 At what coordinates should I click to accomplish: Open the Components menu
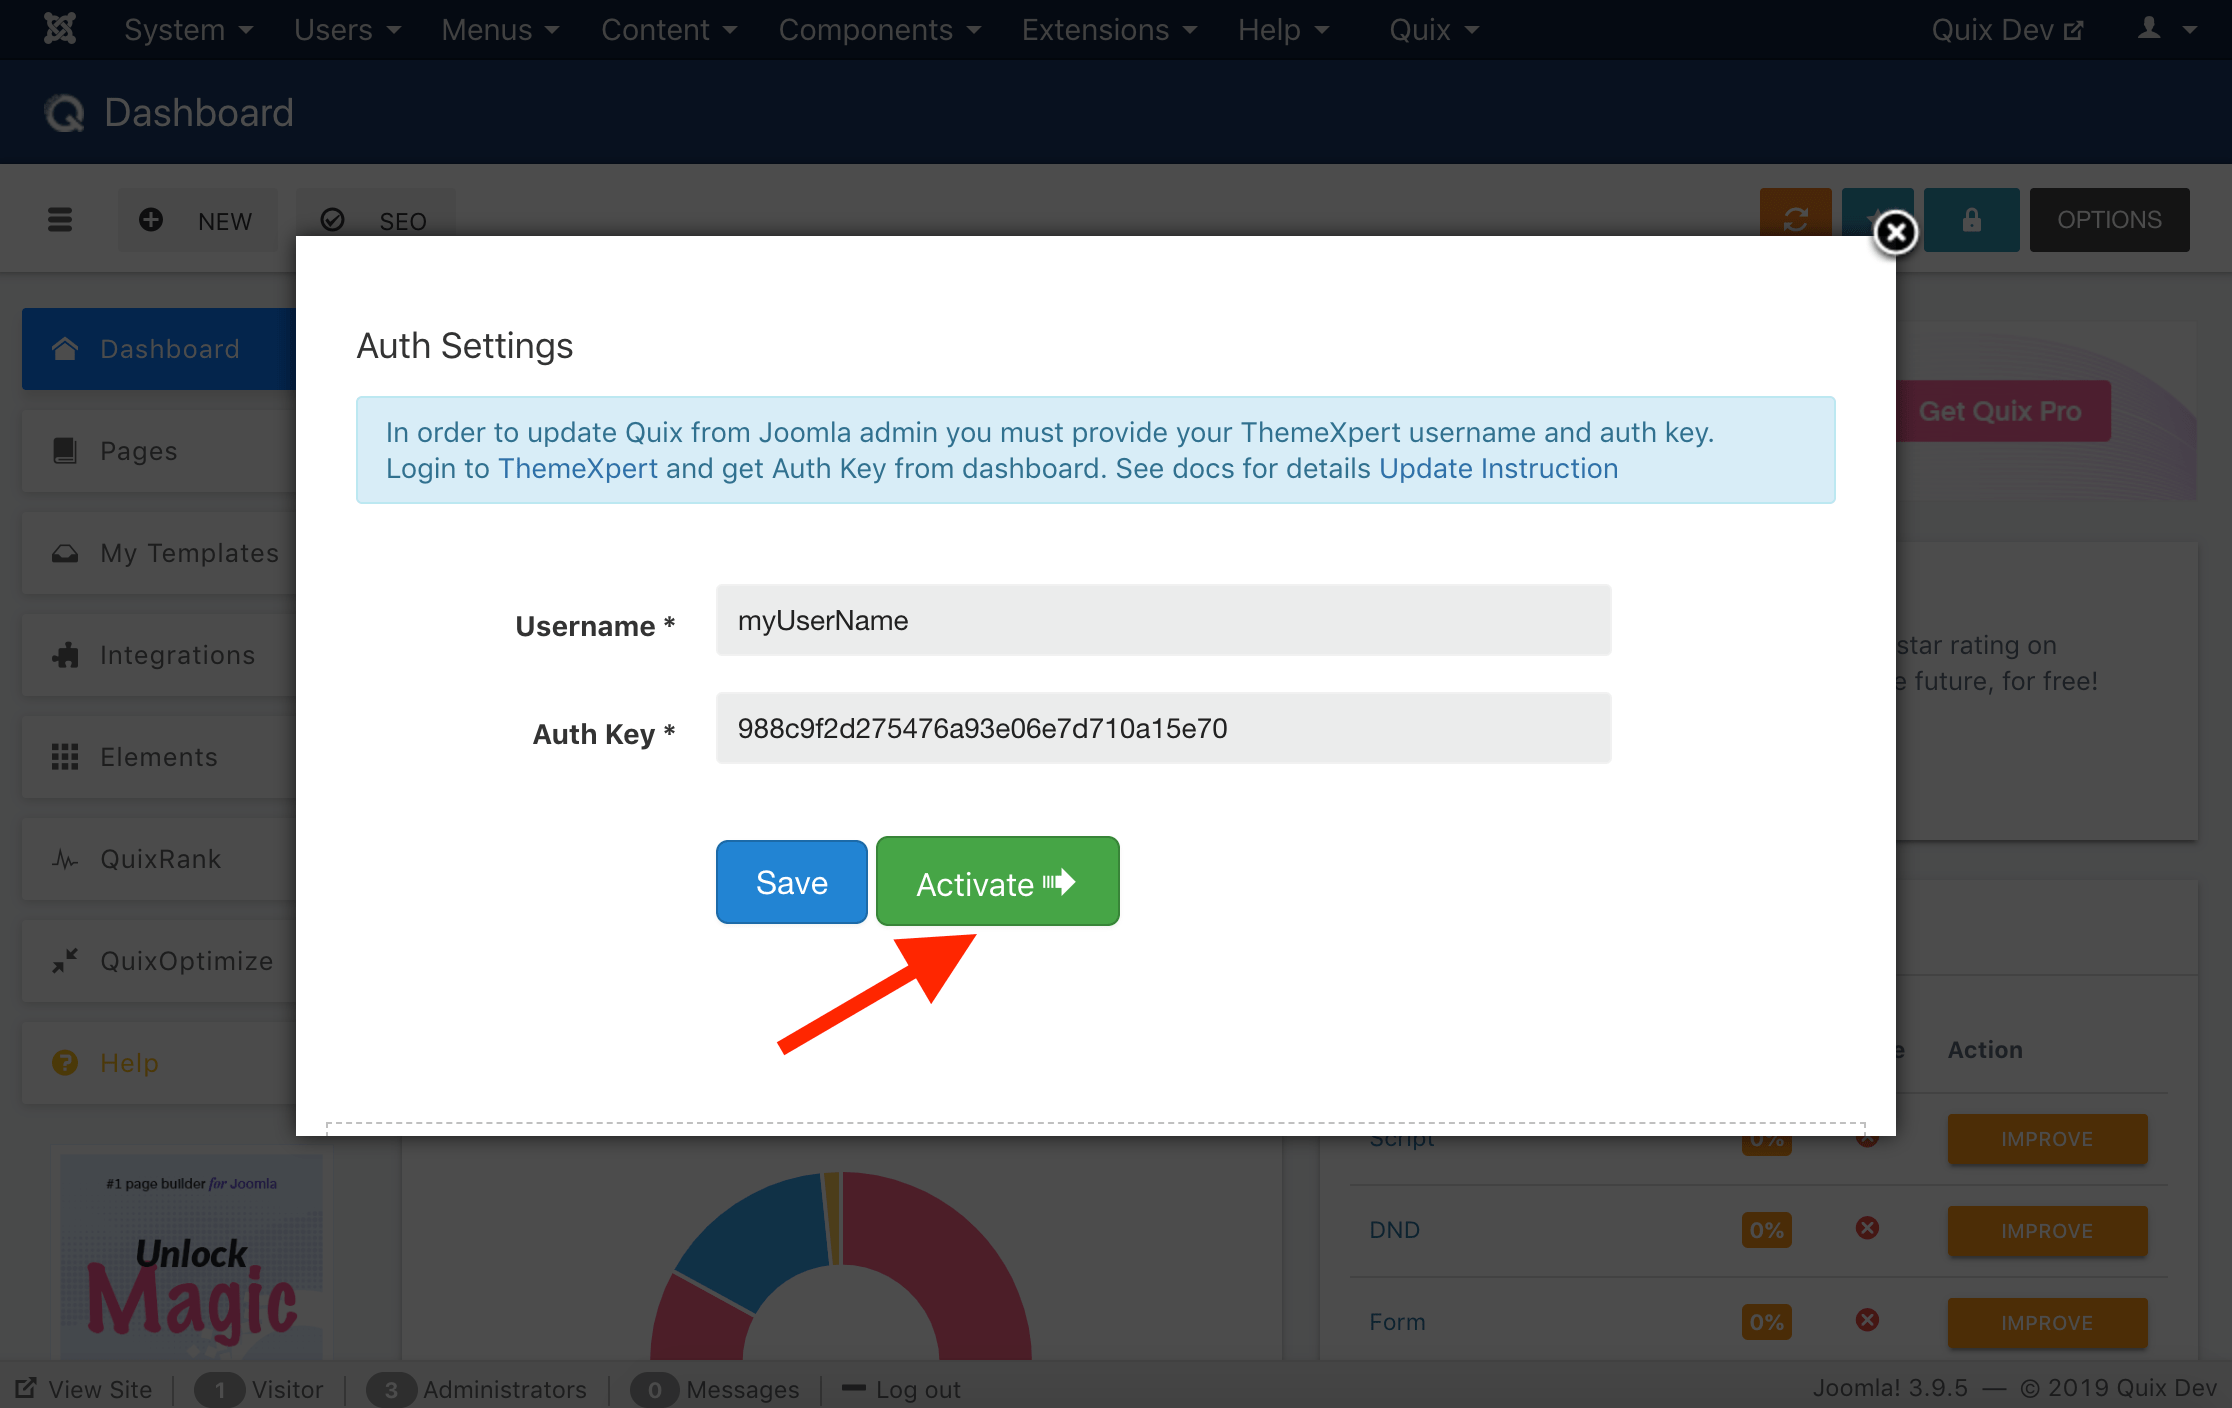point(879,30)
